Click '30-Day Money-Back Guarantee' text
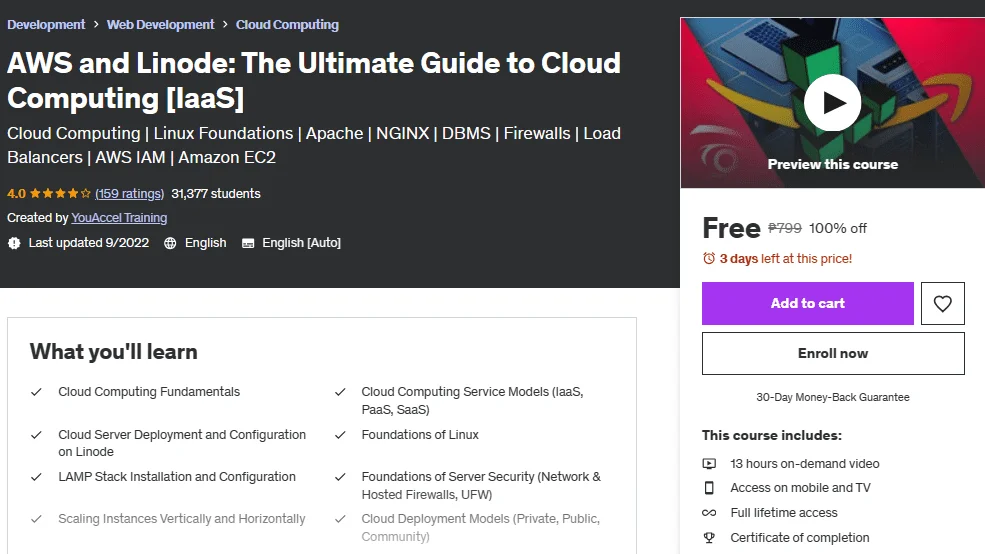 [832, 397]
